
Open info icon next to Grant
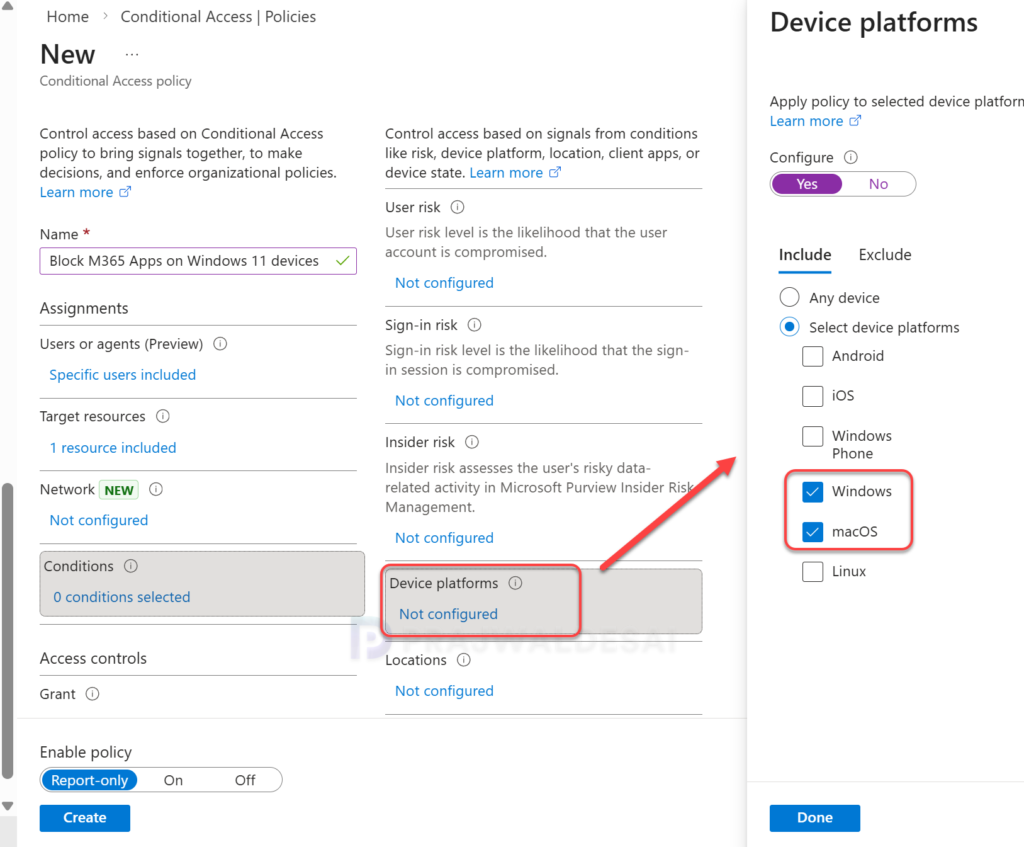pos(93,694)
